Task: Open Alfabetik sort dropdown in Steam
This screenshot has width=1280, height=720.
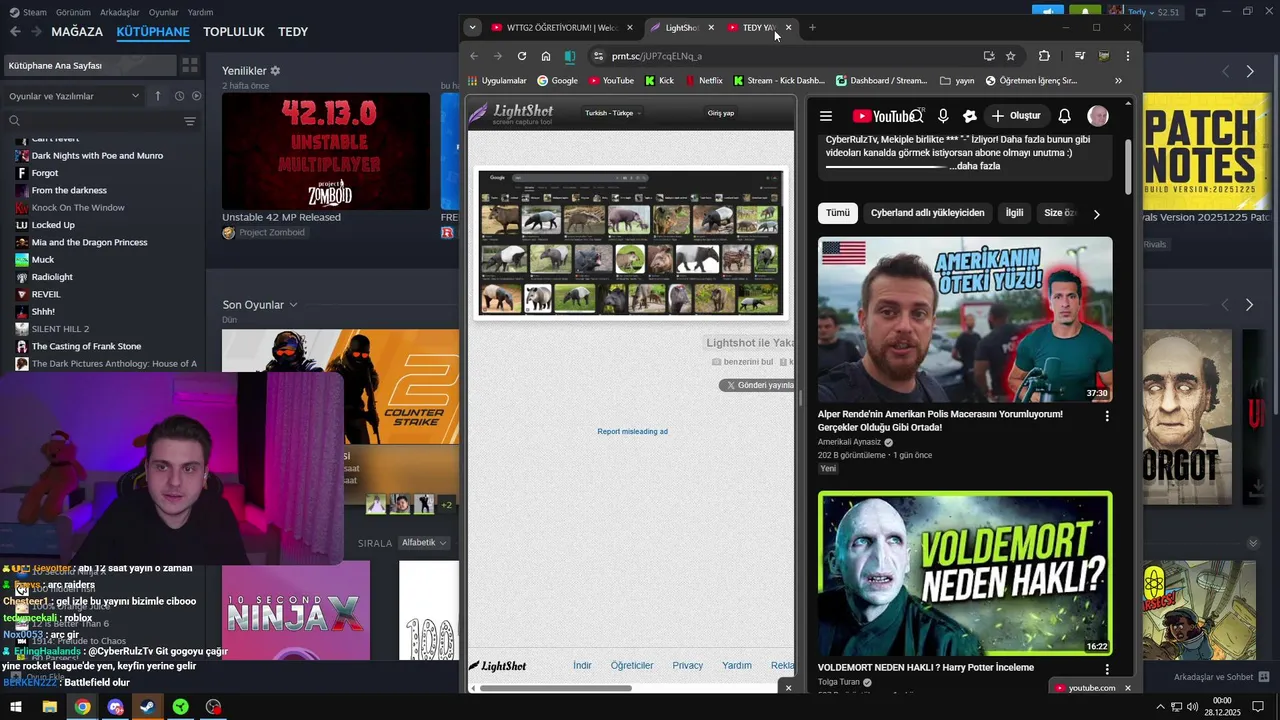Action: (x=424, y=542)
